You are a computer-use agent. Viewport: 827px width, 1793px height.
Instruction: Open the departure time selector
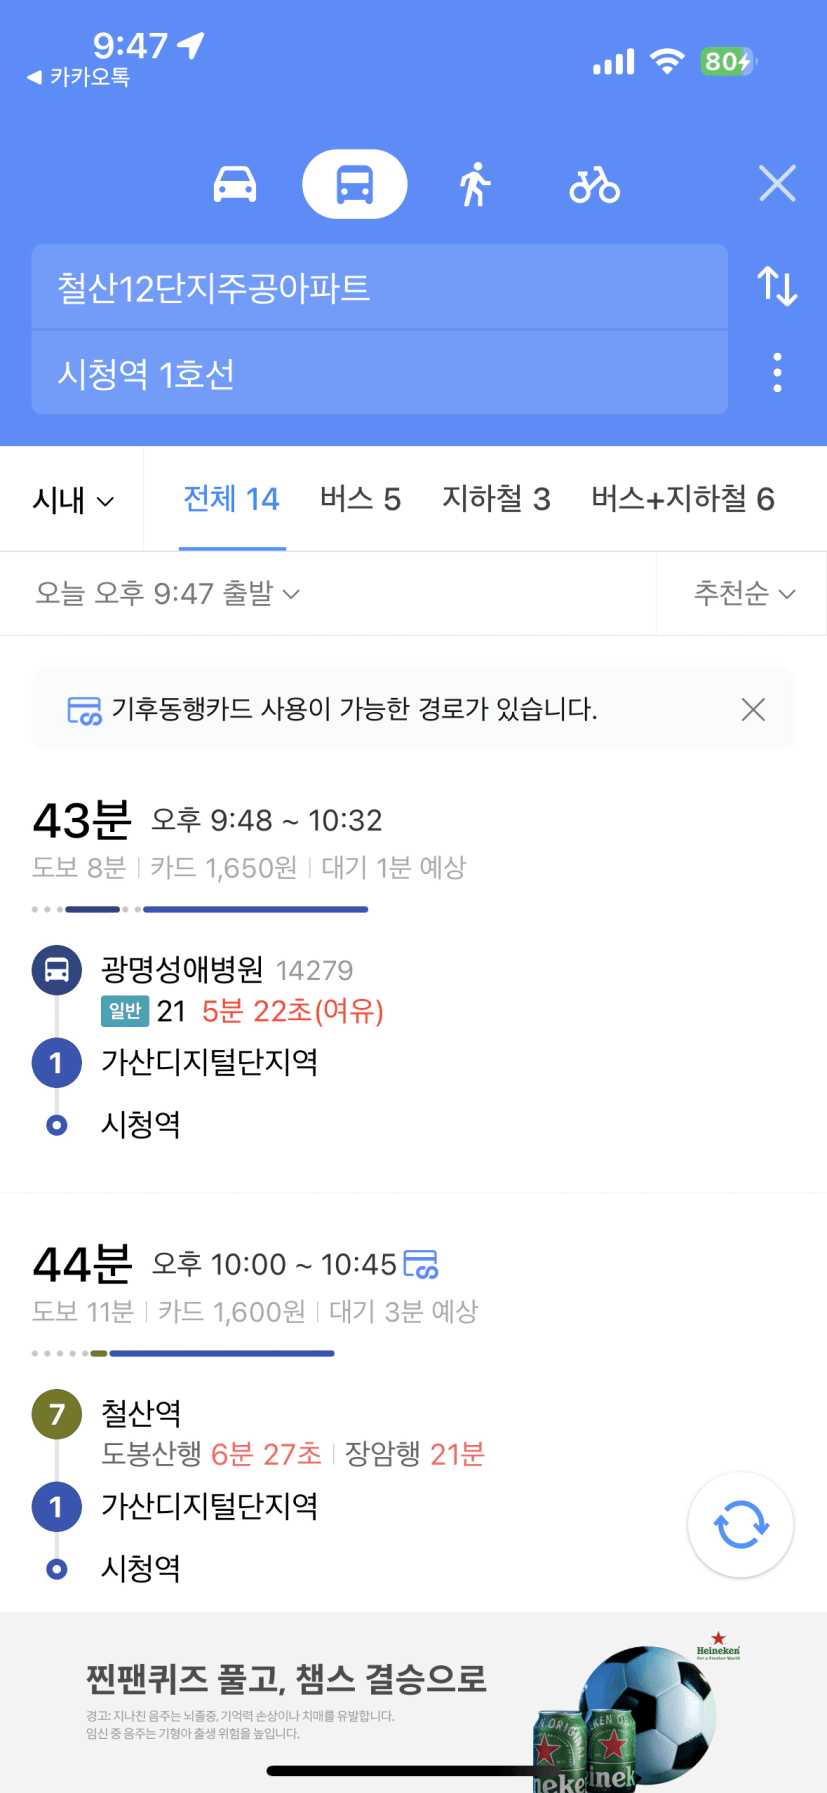[x=167, y=593]
